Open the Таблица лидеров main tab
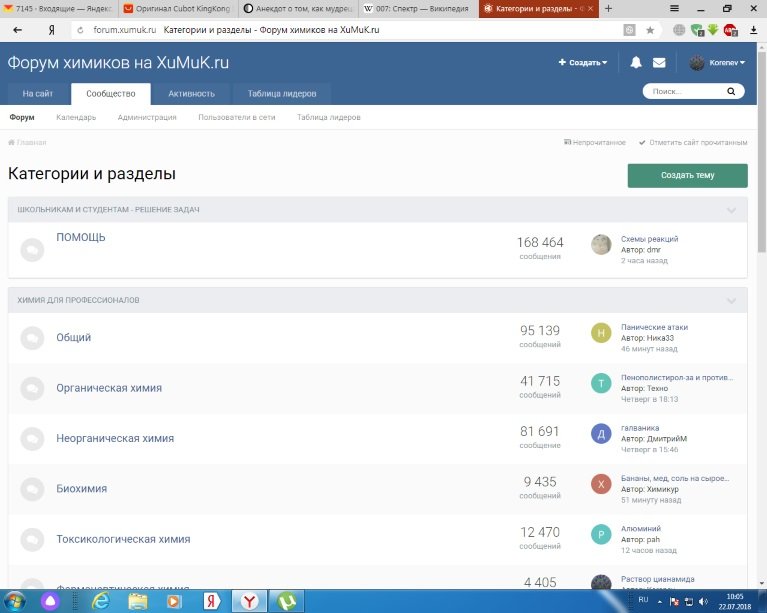This screenshot has height=613, width=767. click(282, 94)
